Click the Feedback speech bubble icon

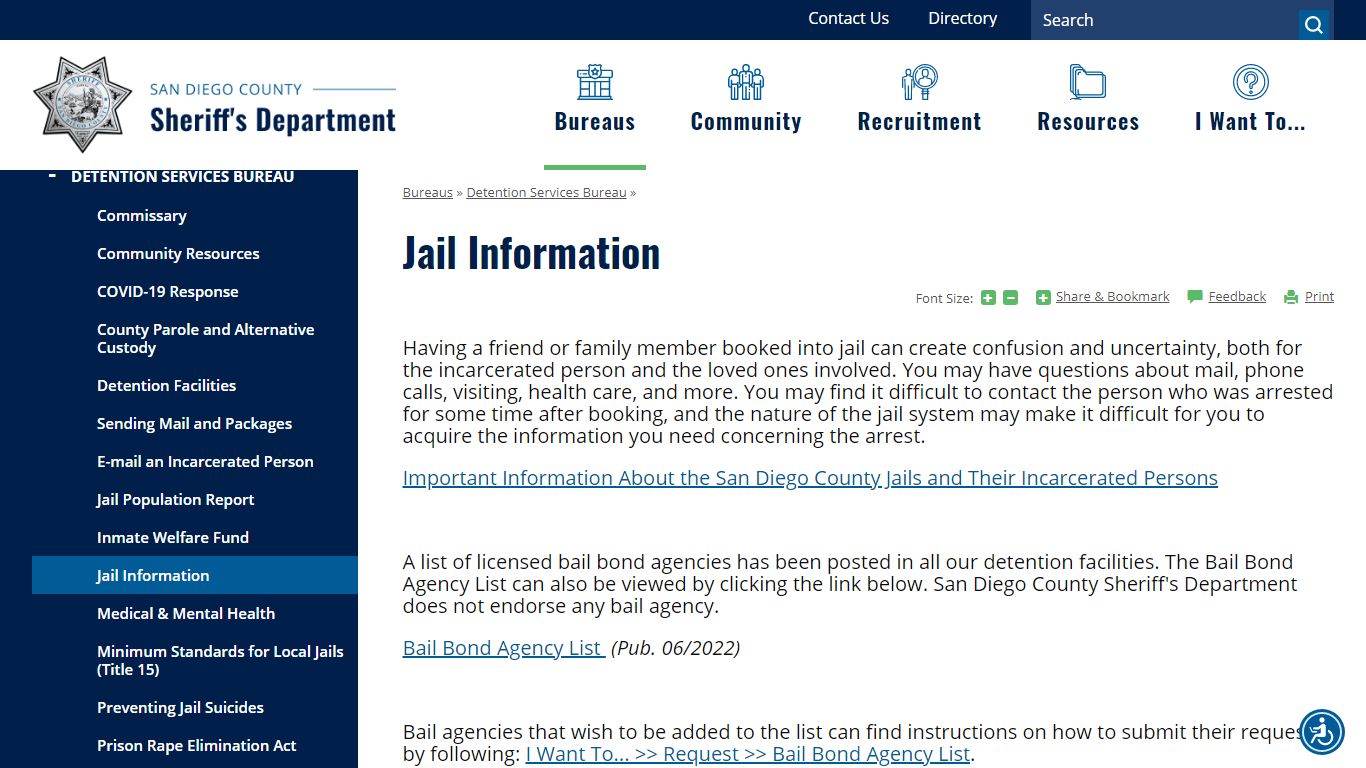(x=1195, y=297)
